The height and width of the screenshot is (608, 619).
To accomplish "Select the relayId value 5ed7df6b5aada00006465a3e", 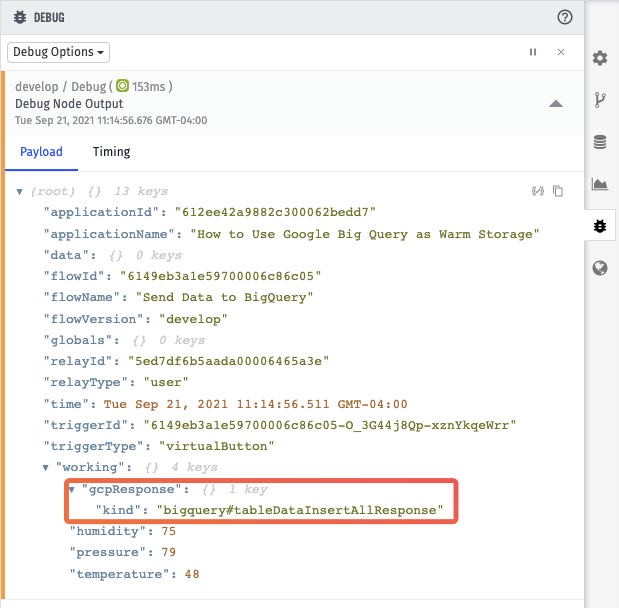I will tap(228, 361).
